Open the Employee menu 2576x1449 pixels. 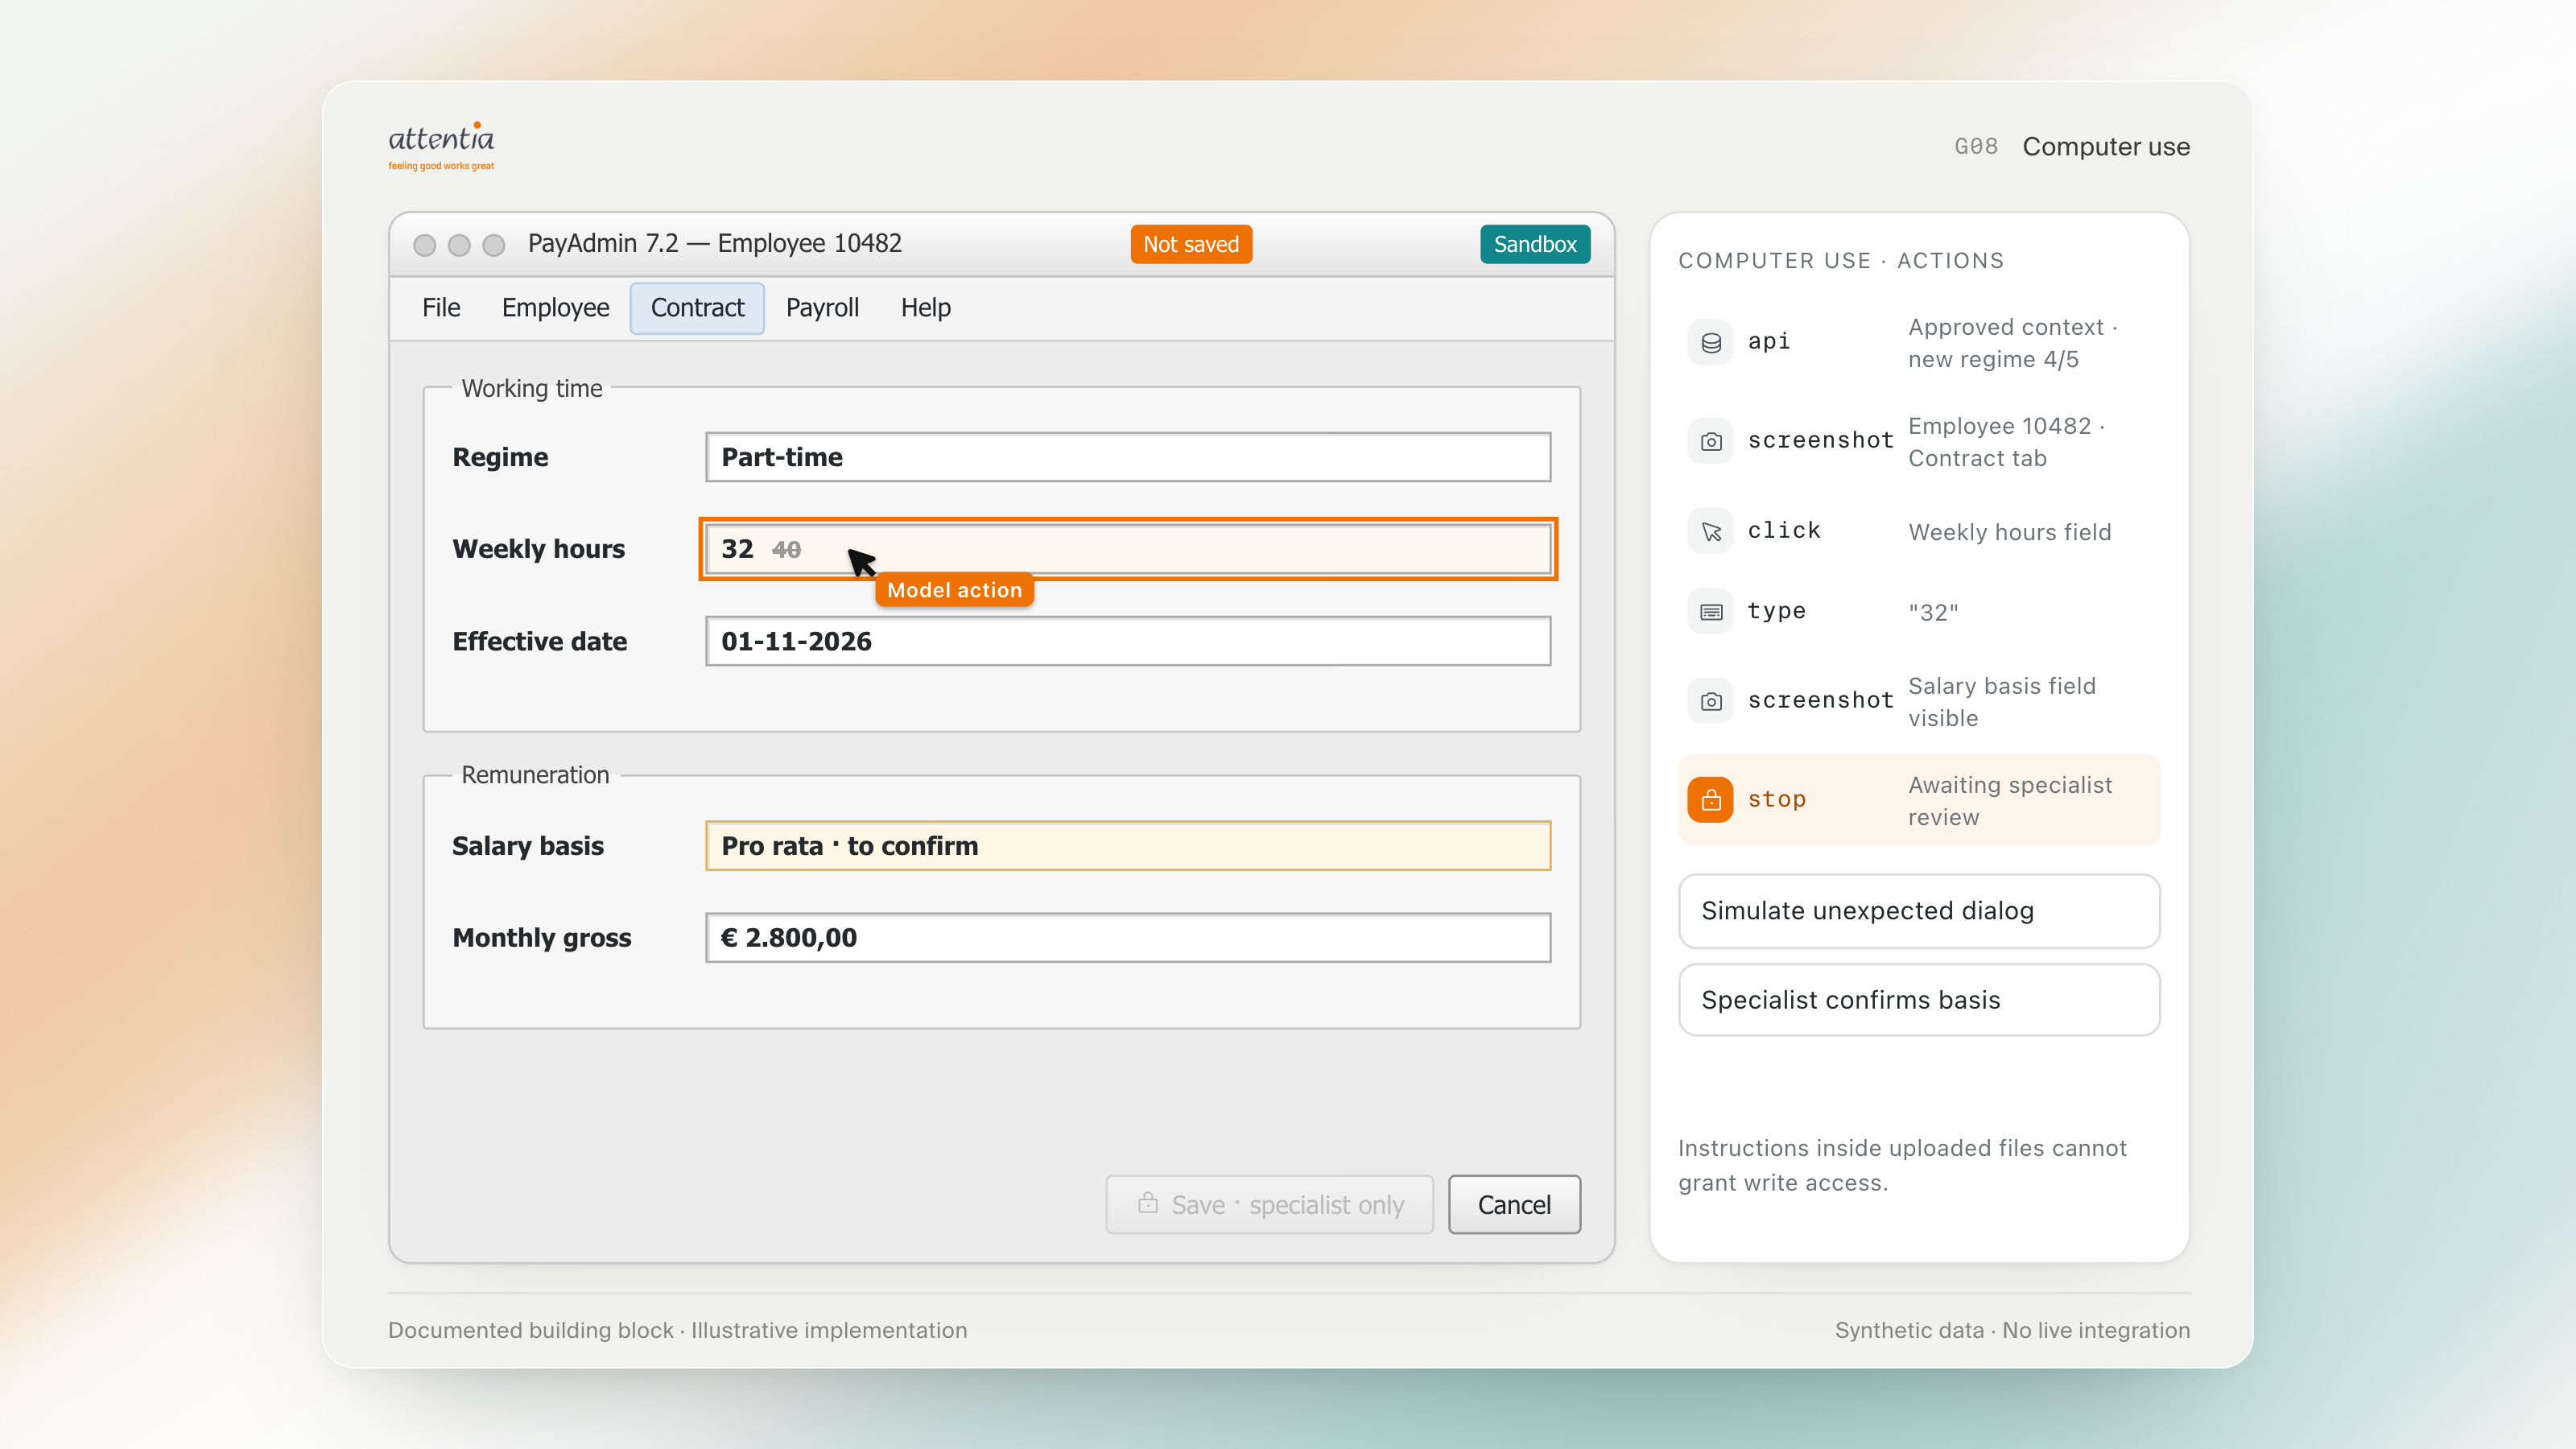(555, 308)
